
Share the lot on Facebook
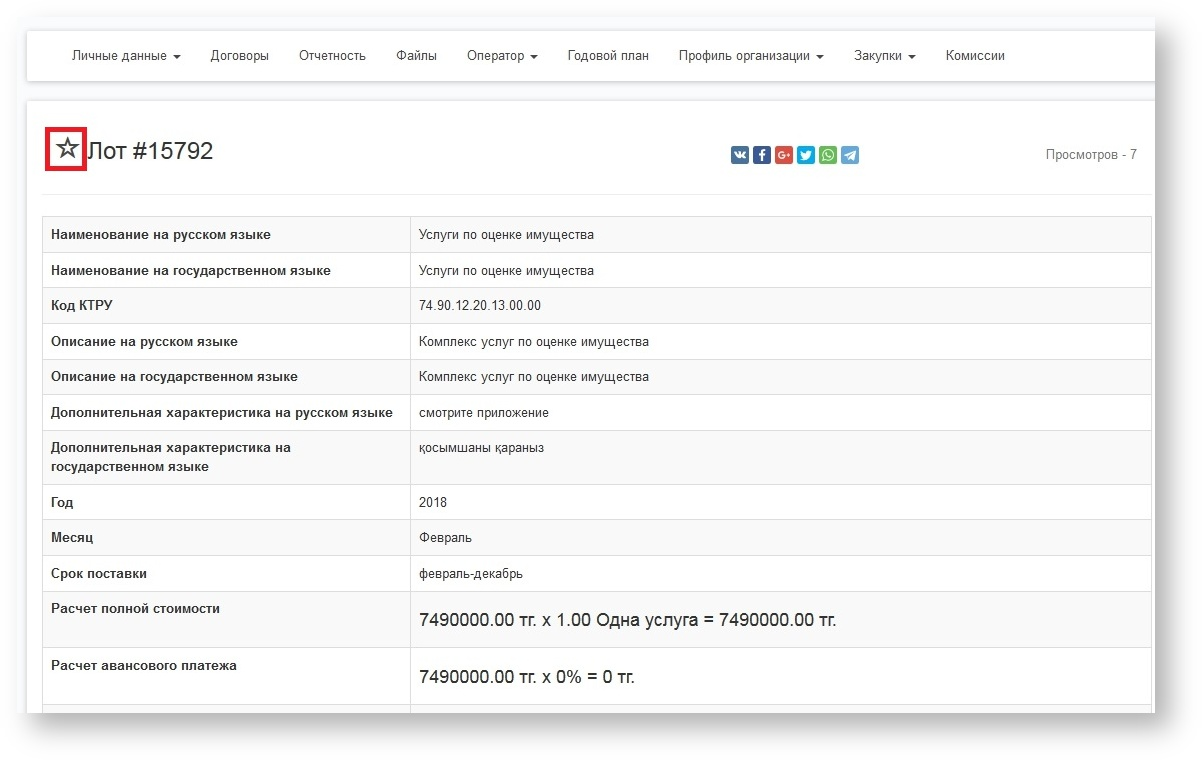[x=762, y=155]
